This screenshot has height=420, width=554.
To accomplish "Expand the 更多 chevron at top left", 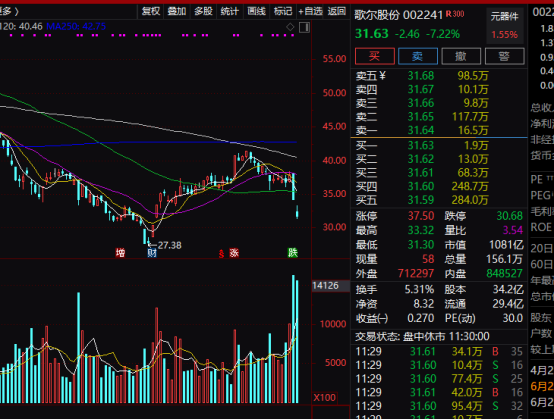I will pyautogui.click(x=10, y=11).
